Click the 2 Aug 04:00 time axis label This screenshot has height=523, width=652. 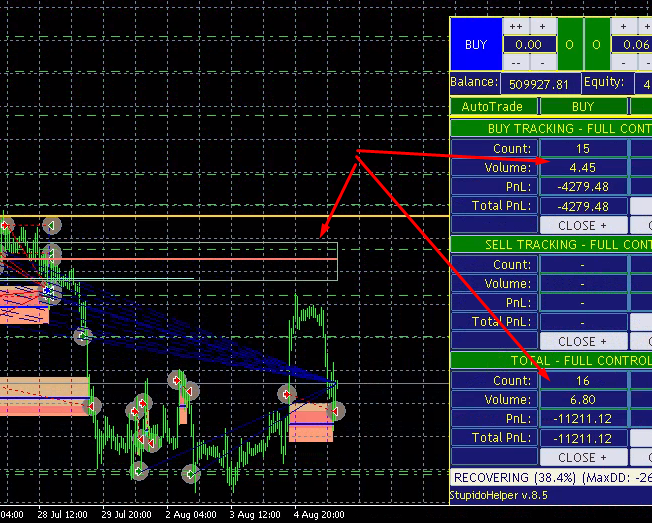191,515
